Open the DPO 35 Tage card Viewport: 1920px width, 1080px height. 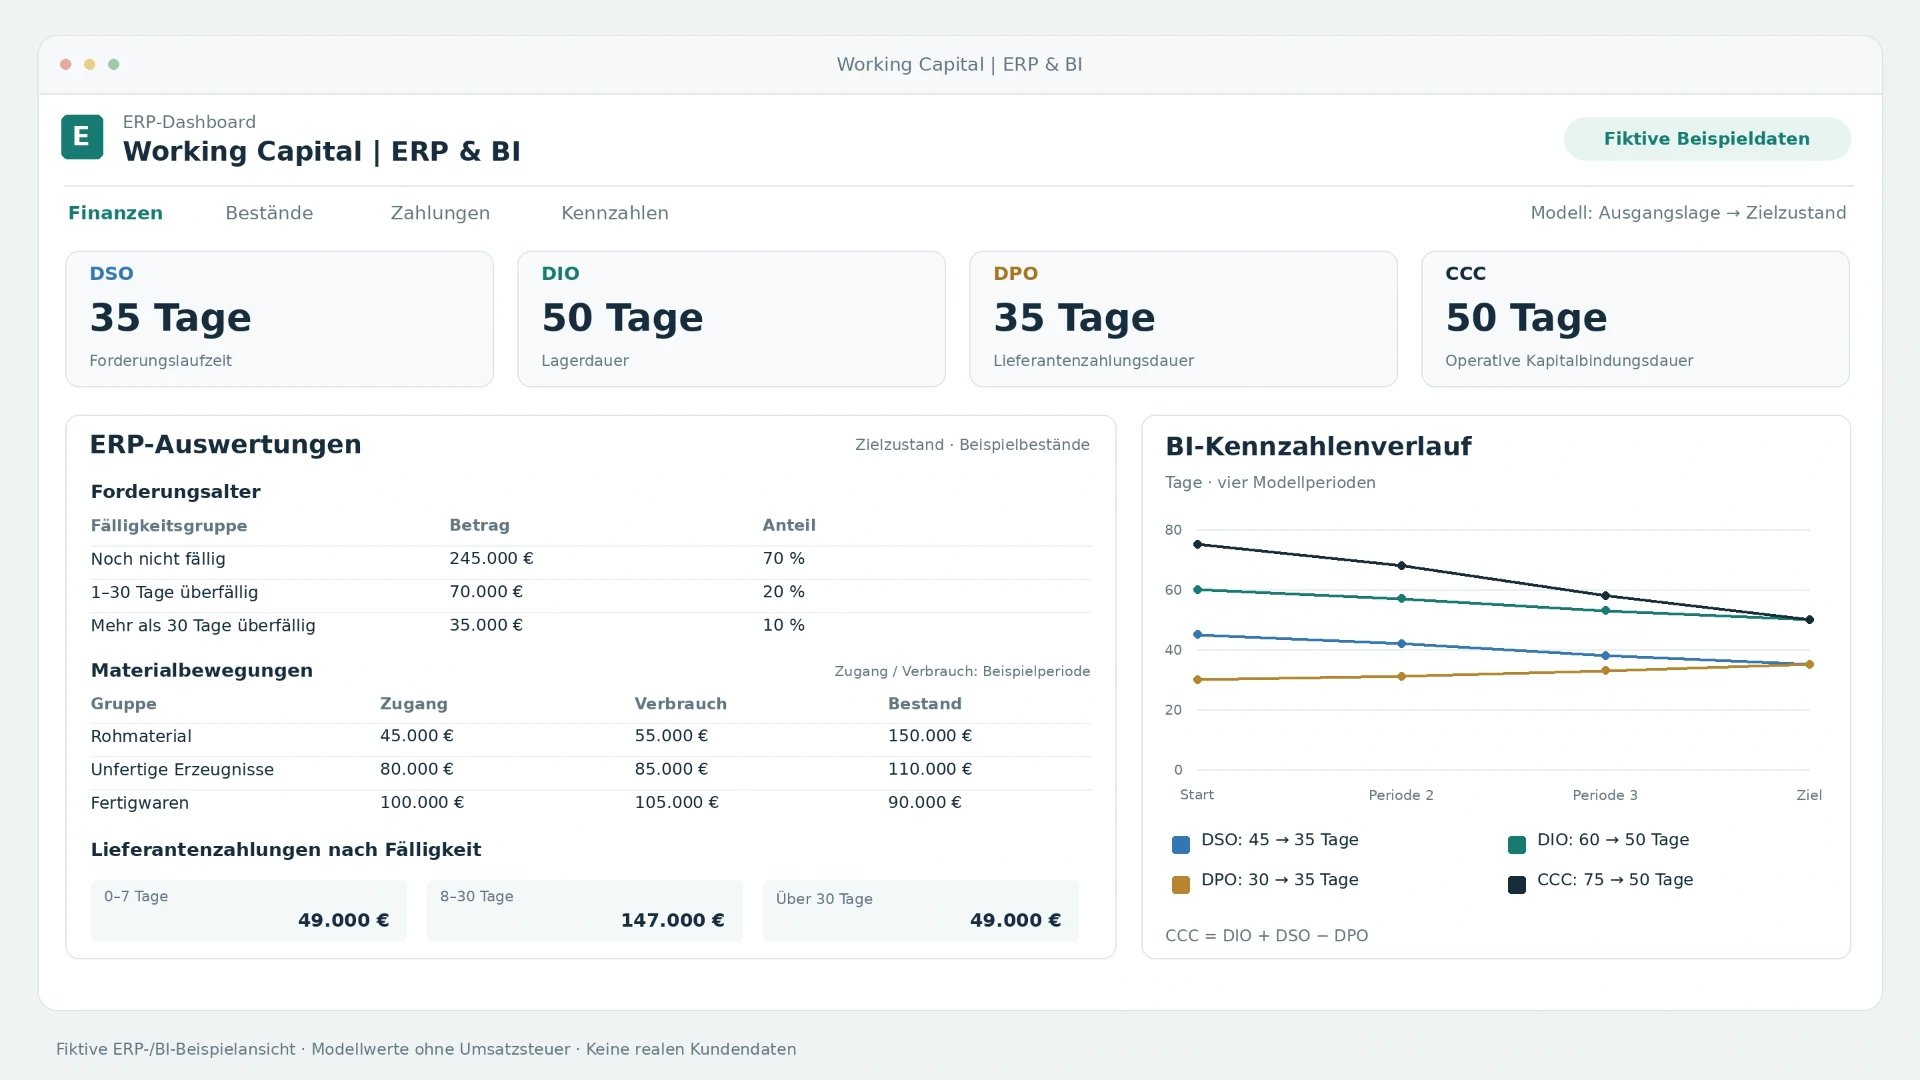click(x=1183, y=319)
